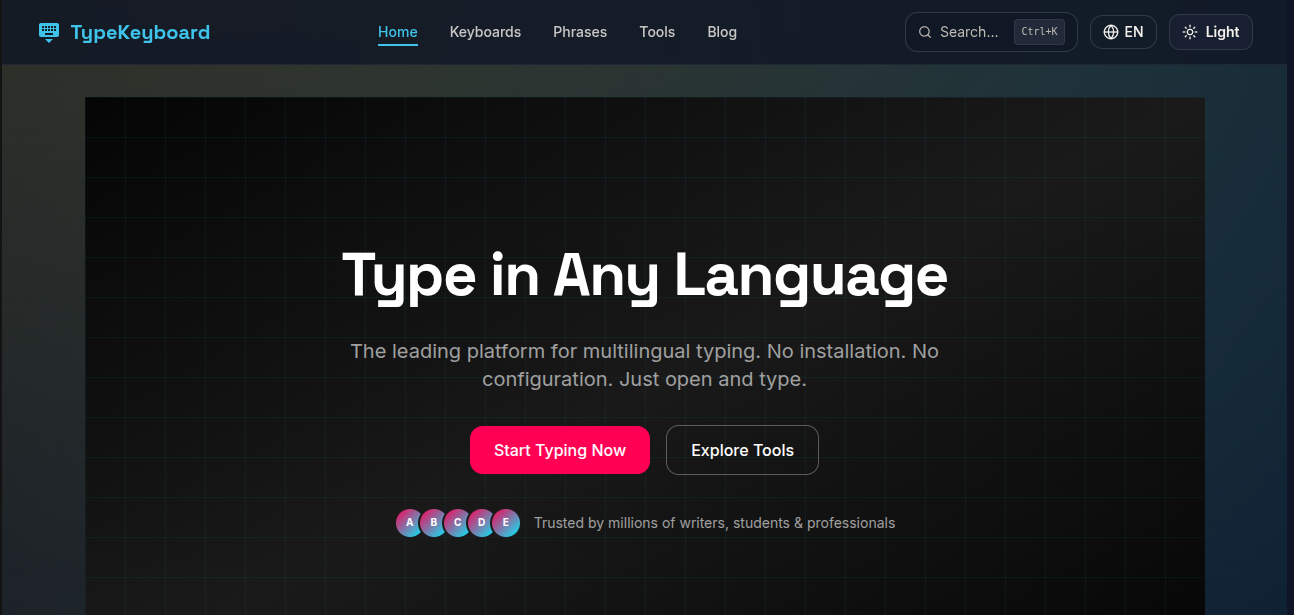Click the Explore Tools button
The image size is (1294, 615).
tap(742, 450)
